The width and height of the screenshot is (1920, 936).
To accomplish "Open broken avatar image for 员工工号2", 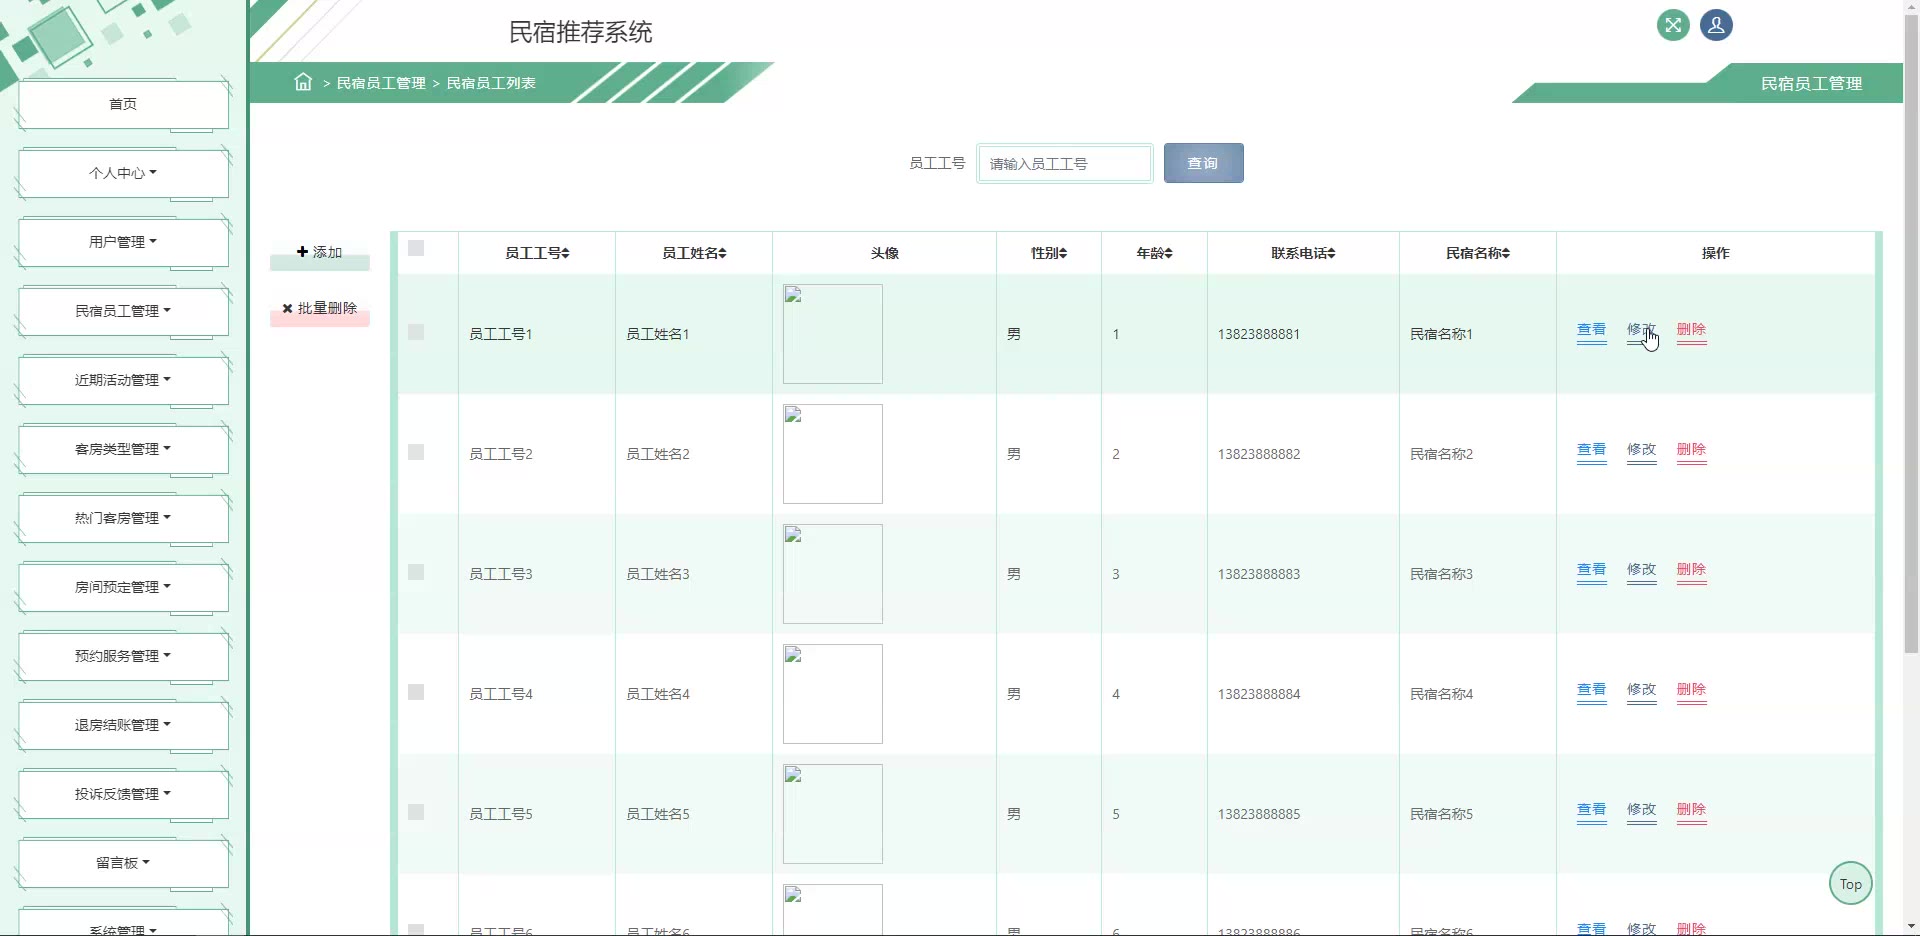I will tap(833, 454).
